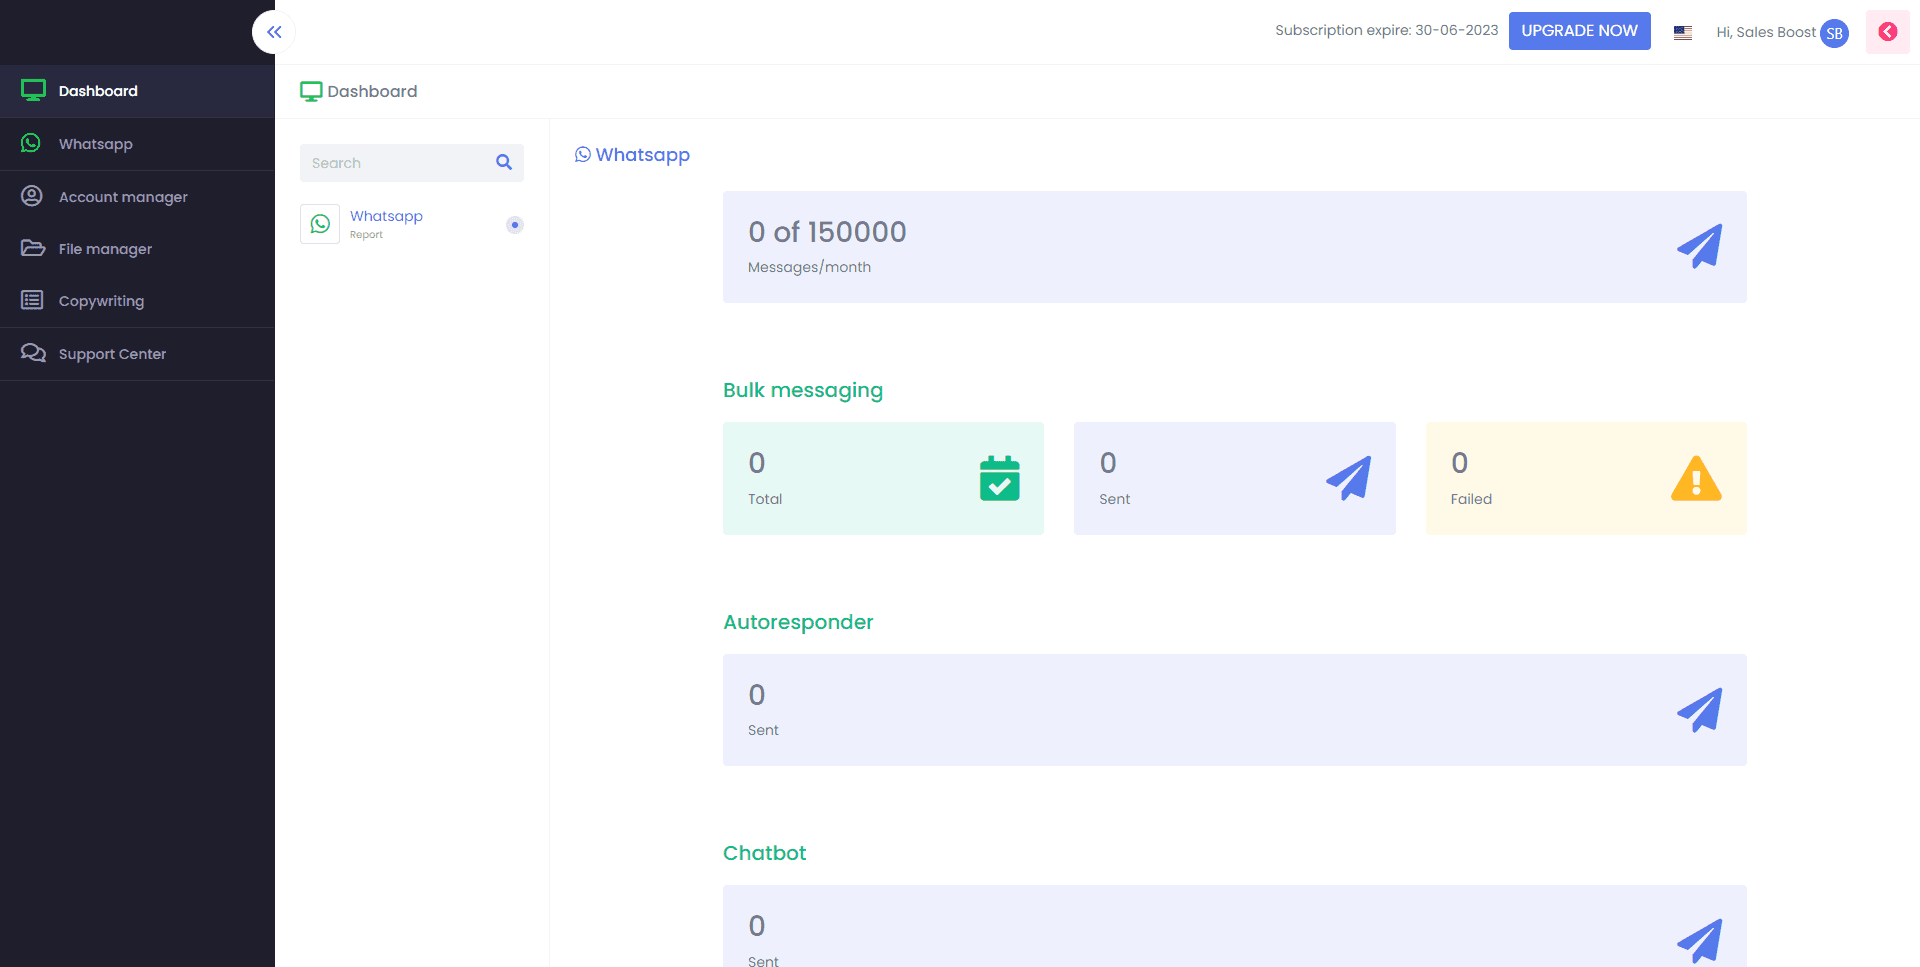Click the calendar check icon on Total card
The image size is (1920, 967).
click(998, 478)
